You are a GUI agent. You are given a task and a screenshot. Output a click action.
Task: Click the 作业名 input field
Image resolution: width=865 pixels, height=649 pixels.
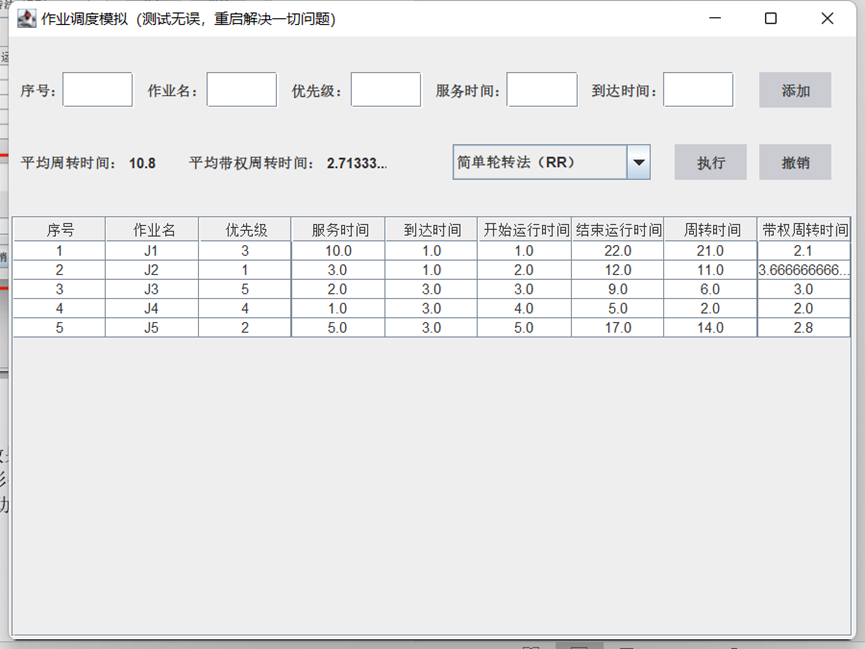pos(241,89)
